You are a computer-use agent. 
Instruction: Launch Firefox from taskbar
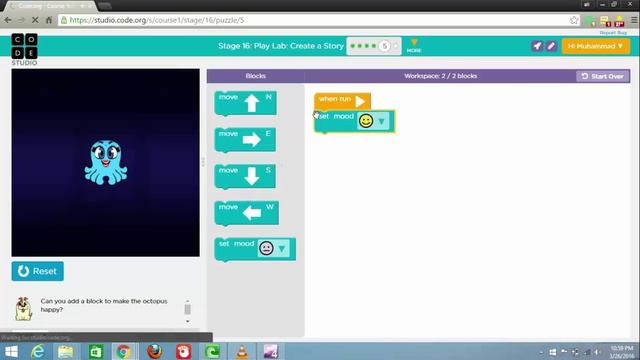coord(154,351)
